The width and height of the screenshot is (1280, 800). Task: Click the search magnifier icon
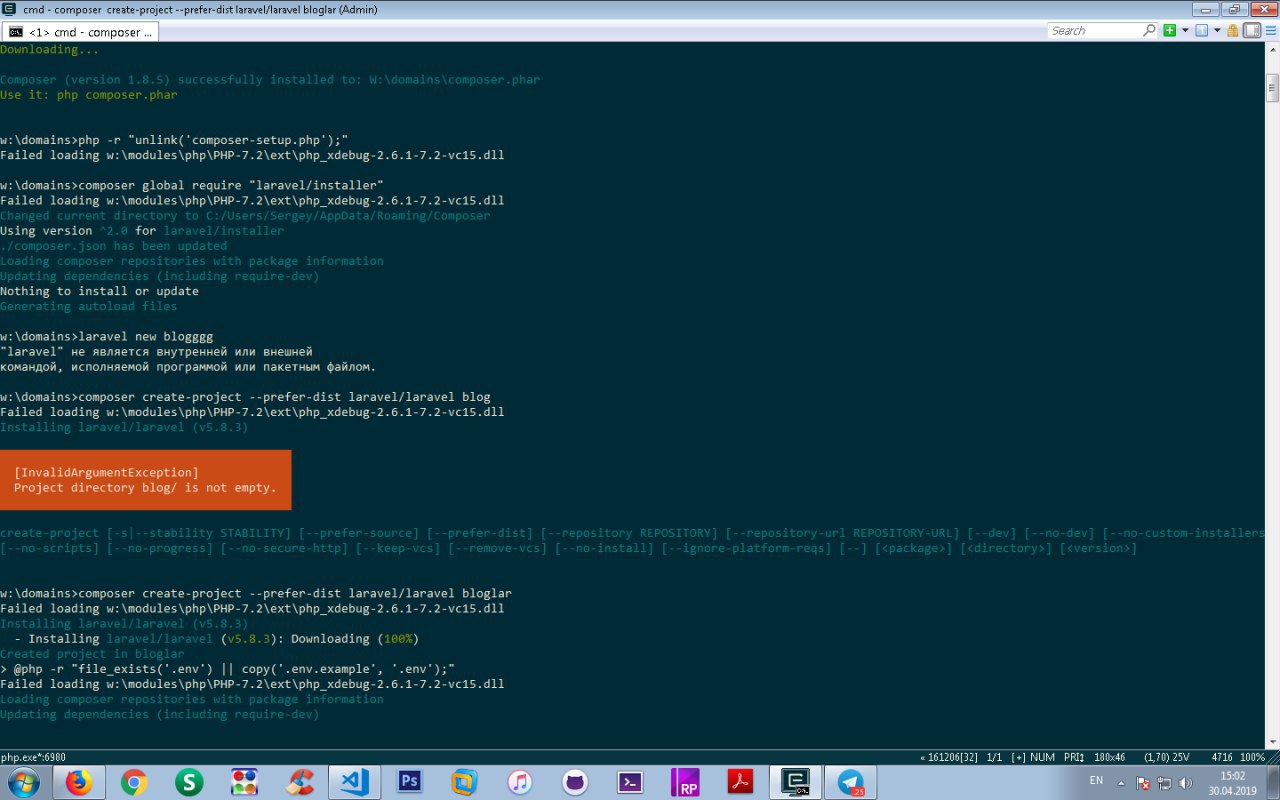[x=1149, y=30]
